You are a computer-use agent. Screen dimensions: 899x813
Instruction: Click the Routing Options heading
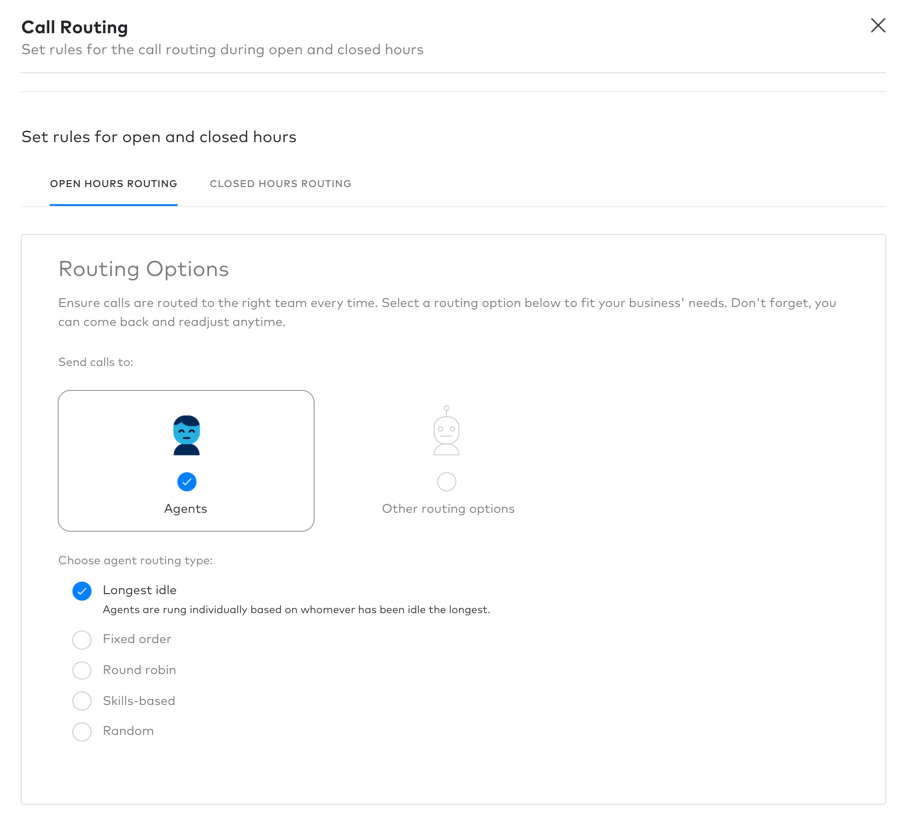[143, 269]
